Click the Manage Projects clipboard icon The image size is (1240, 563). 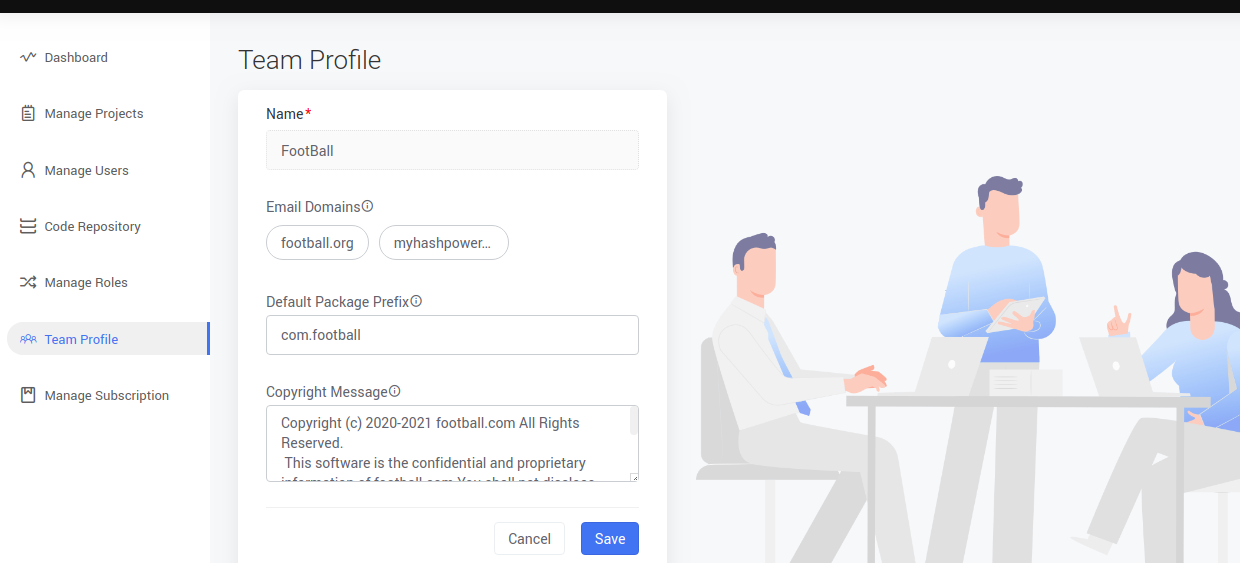coord(28,114)
